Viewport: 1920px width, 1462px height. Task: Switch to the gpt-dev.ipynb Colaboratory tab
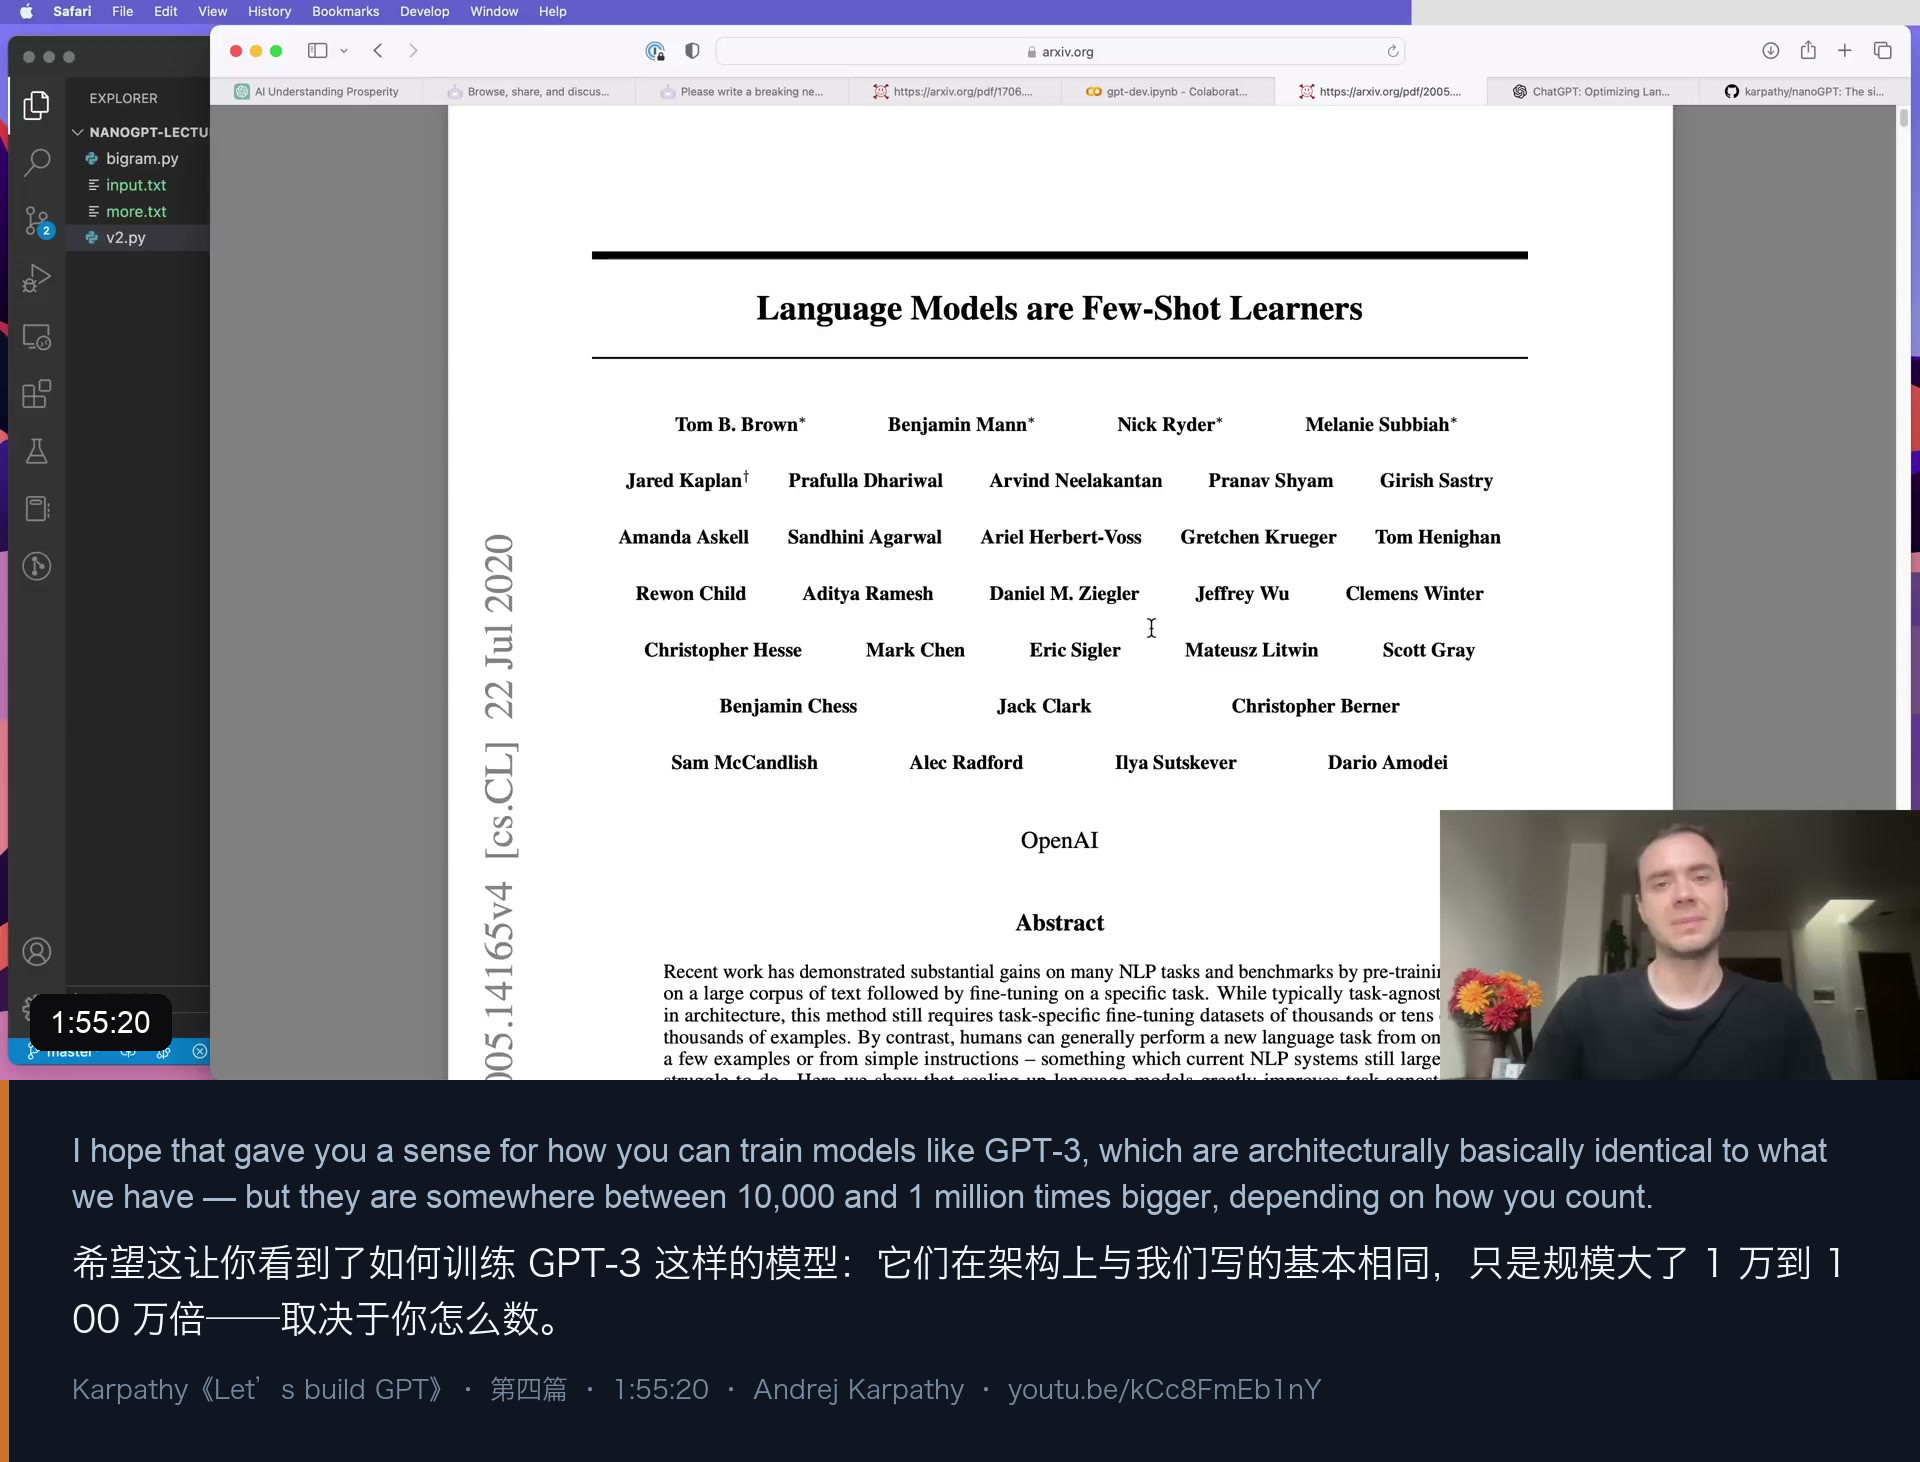pyautogui.click(x=1168, y=92)
